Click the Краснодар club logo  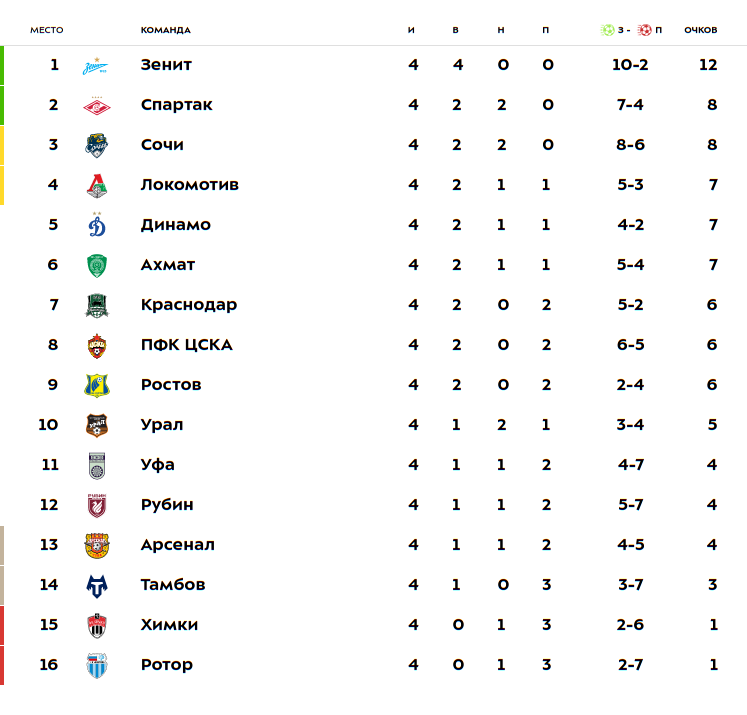97,305
